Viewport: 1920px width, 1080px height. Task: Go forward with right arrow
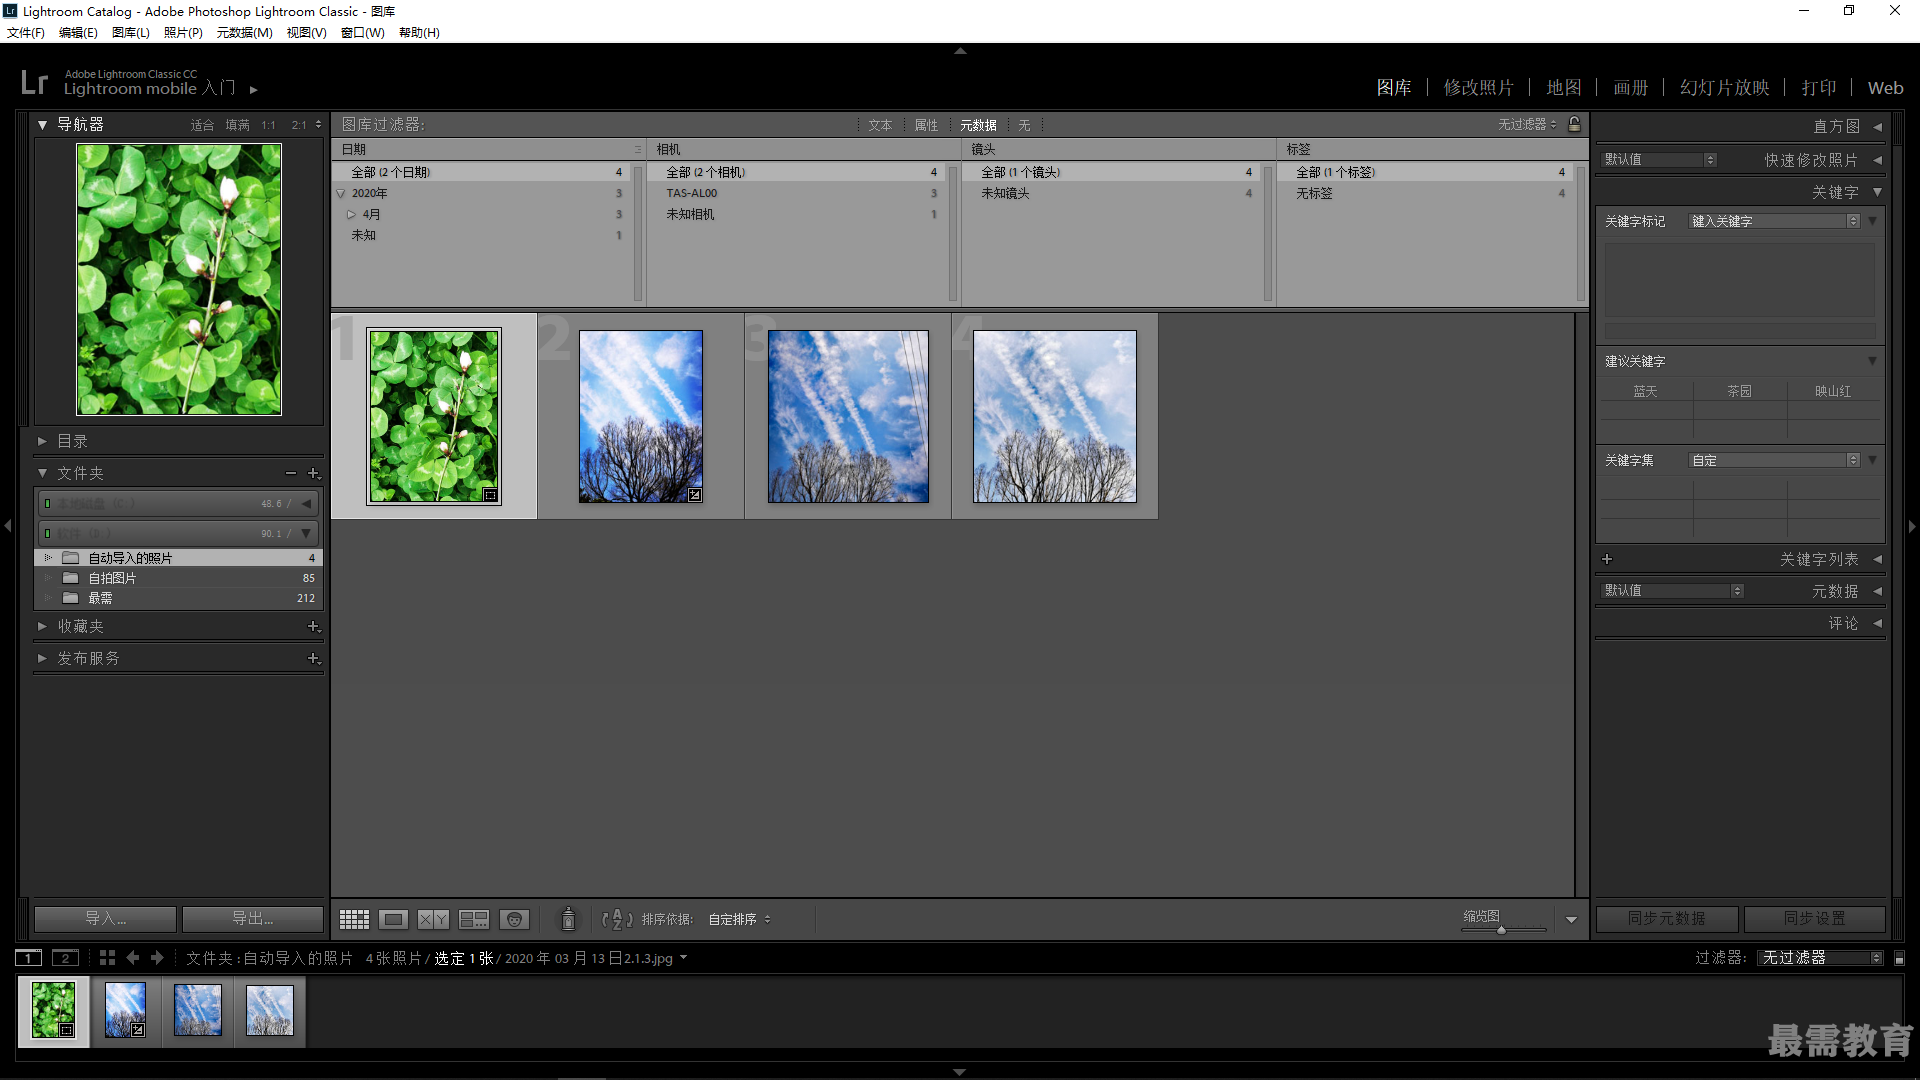point(157,958)
